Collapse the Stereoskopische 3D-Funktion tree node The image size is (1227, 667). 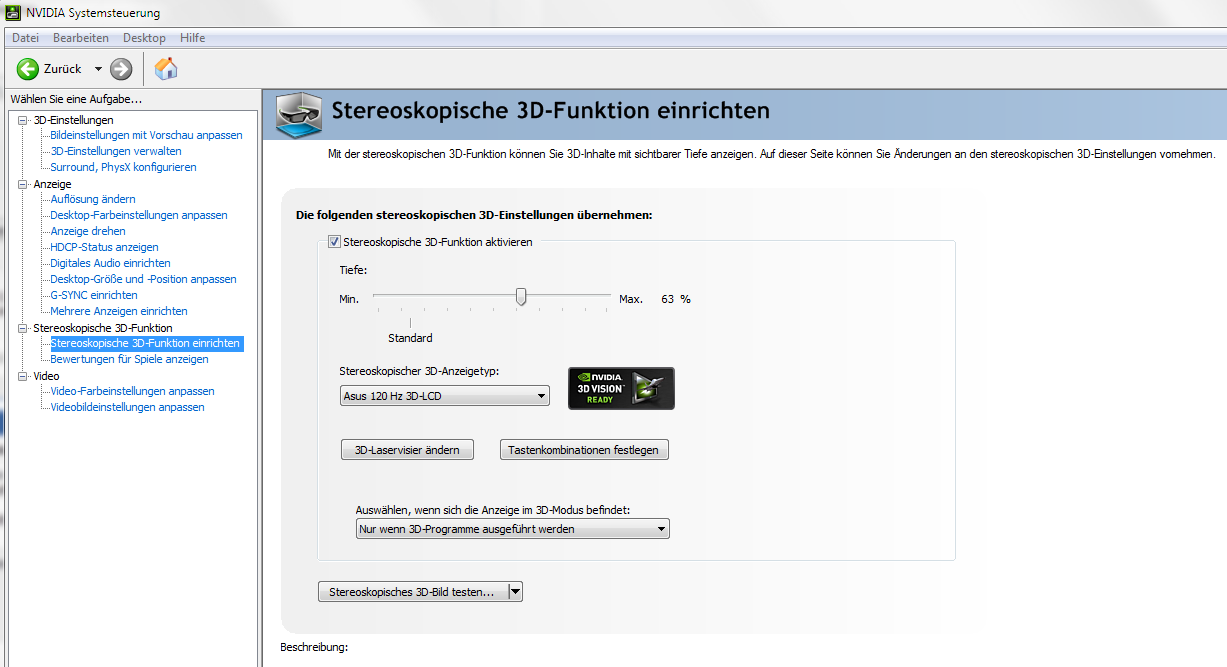[x=25, y=328]
